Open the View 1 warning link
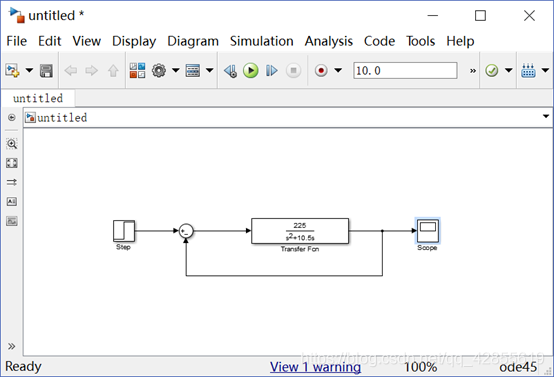This screenshot has height=377, width=554. 315,367
